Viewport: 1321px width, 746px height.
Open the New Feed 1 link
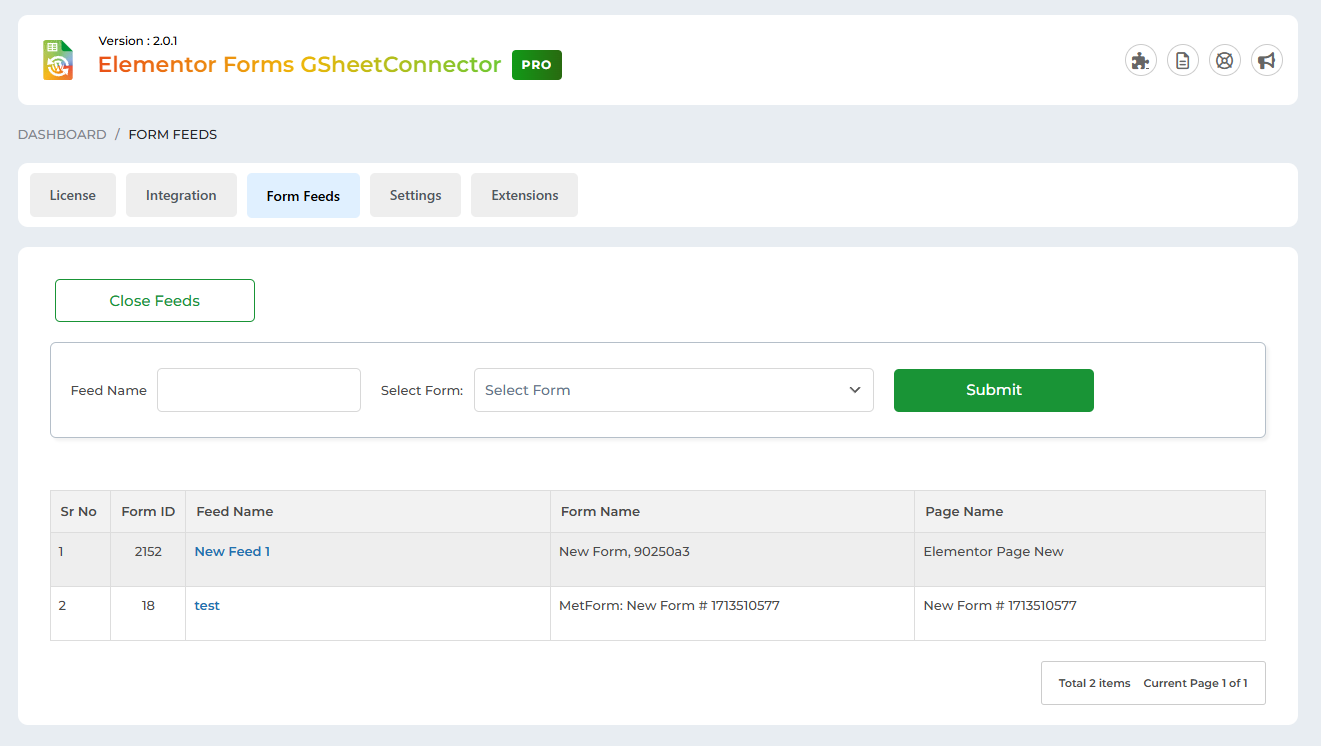coord(232,552)
